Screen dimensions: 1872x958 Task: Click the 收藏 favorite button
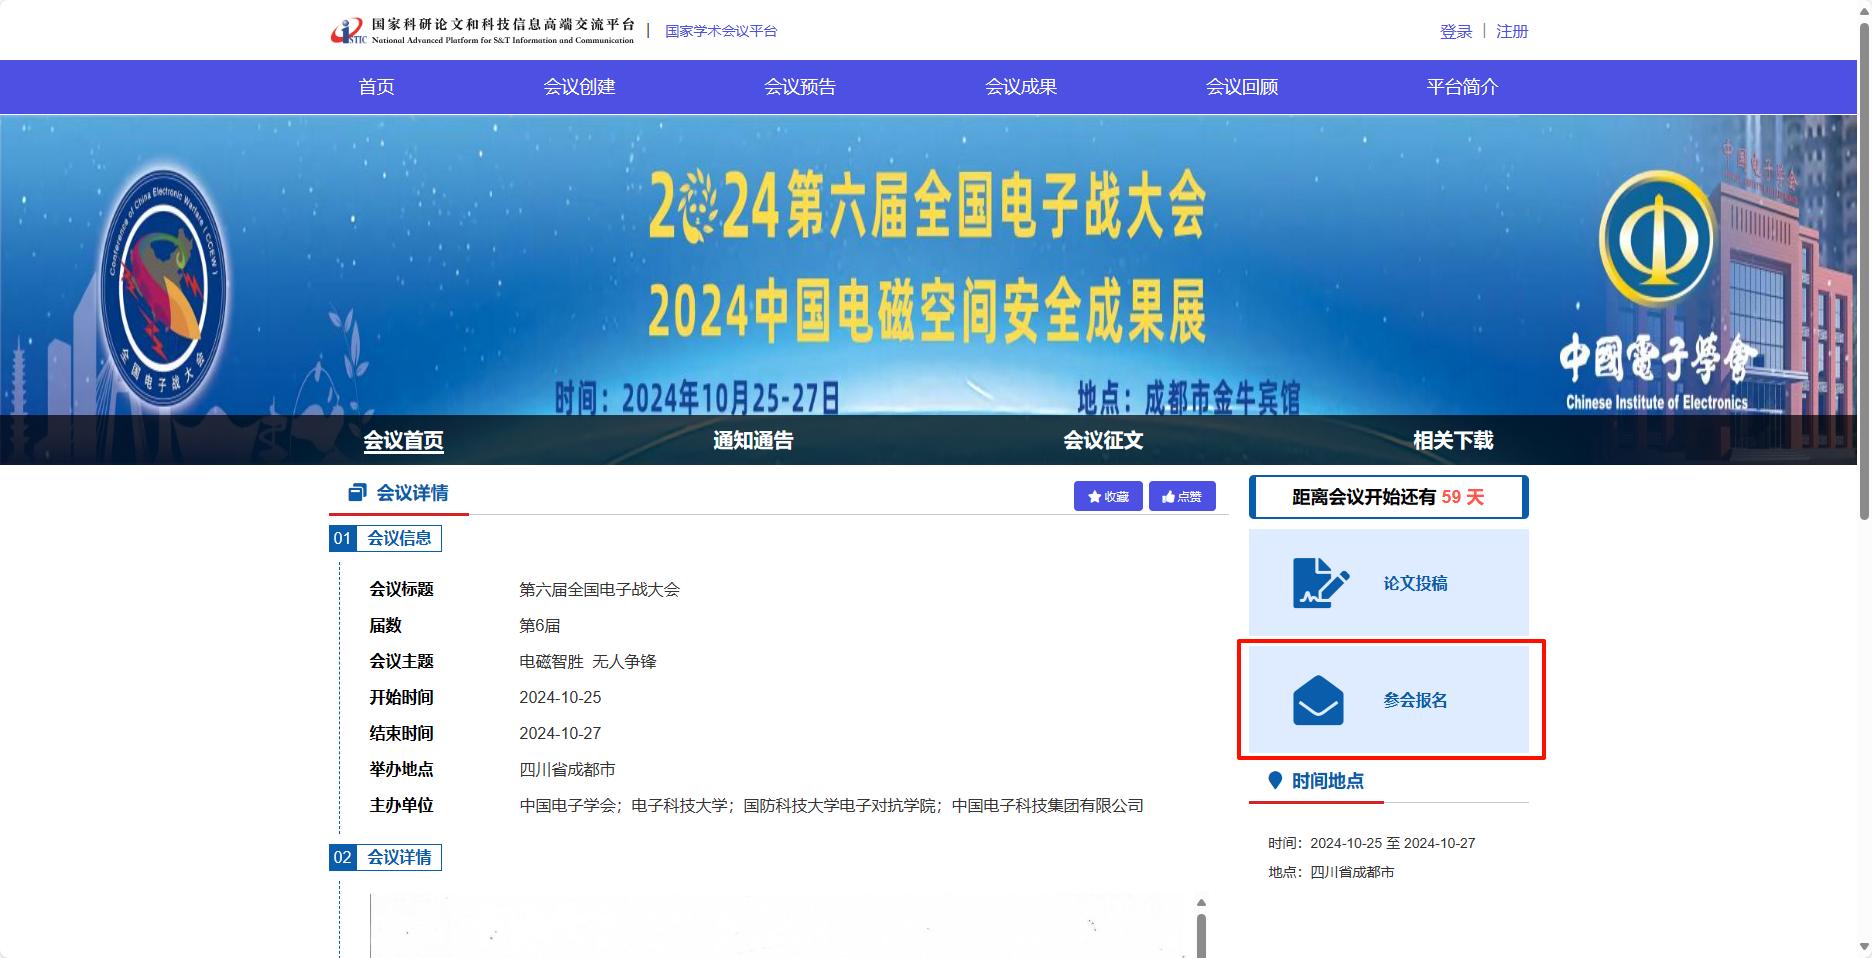click(x=1108, y=496)
